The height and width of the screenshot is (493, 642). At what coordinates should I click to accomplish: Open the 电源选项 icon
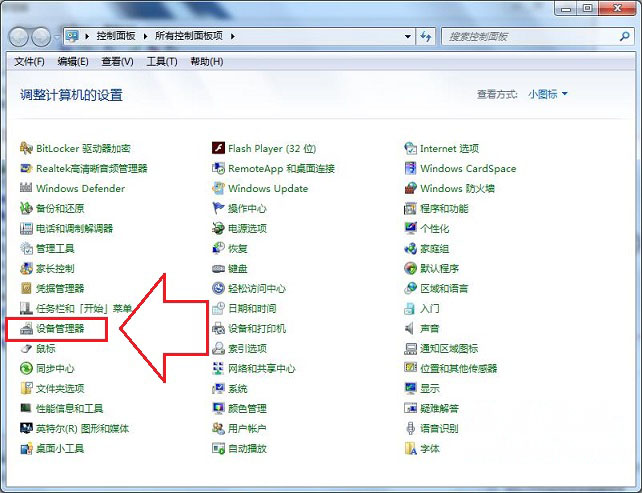[218, 228]
